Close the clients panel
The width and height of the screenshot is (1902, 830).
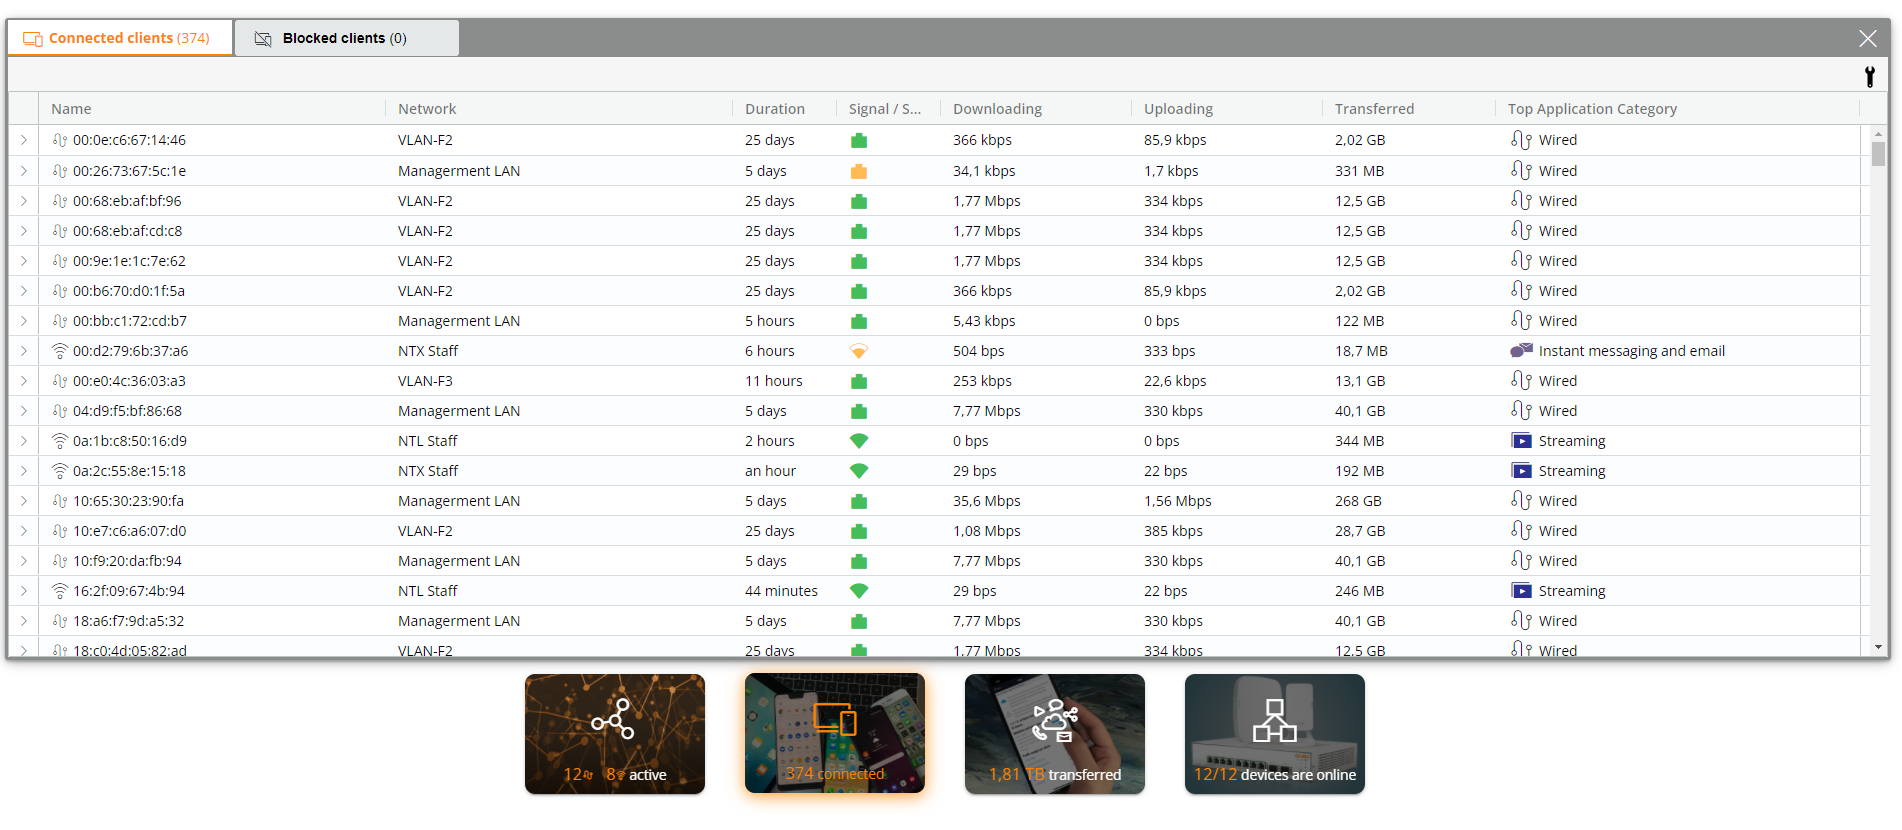click(x=1867, y=38)
